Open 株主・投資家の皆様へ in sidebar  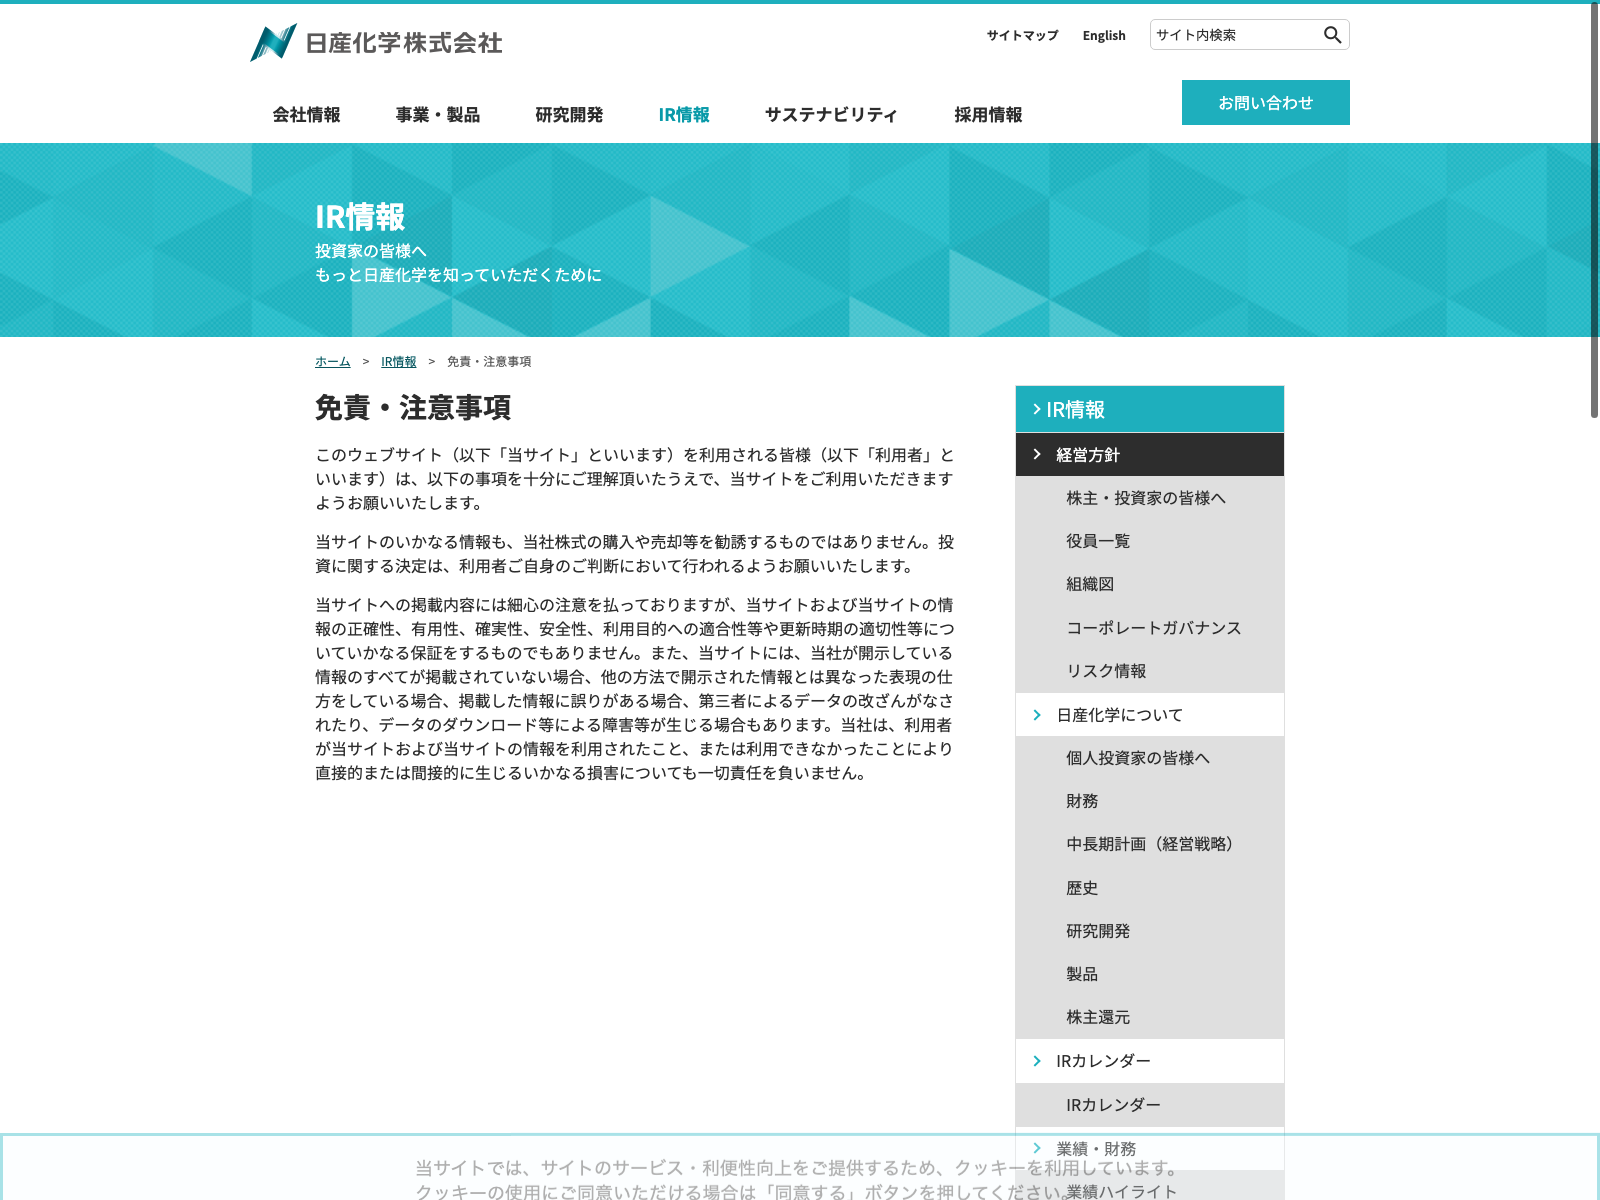point(1145,498)
